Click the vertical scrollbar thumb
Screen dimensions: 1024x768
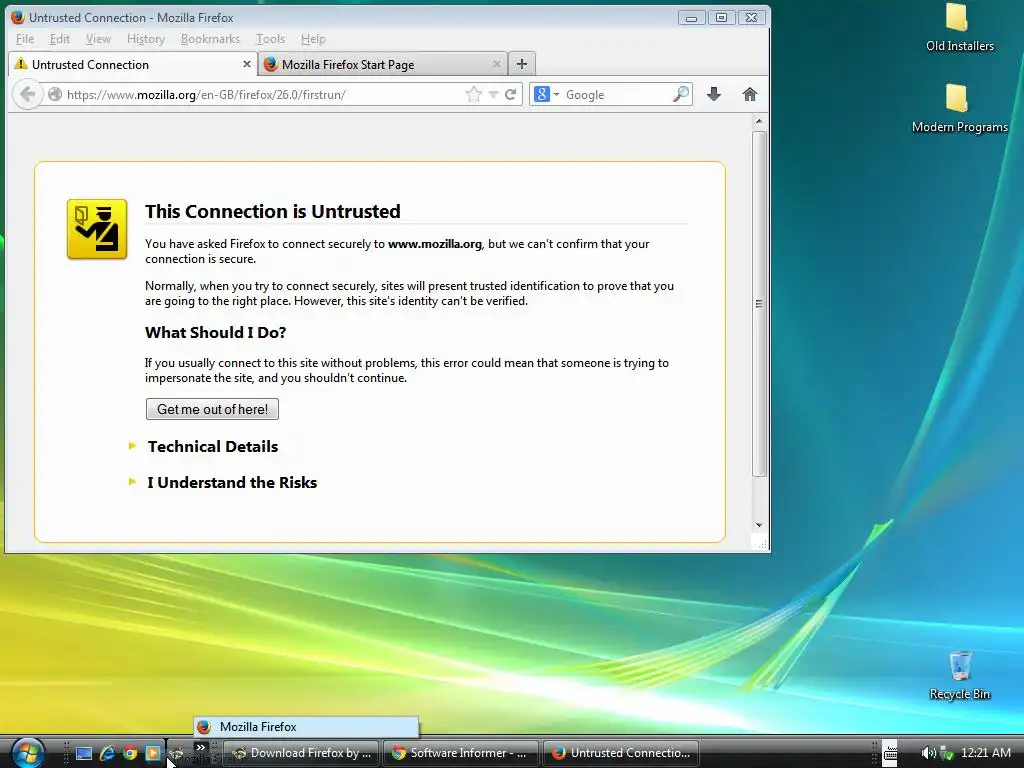point(759,304)
